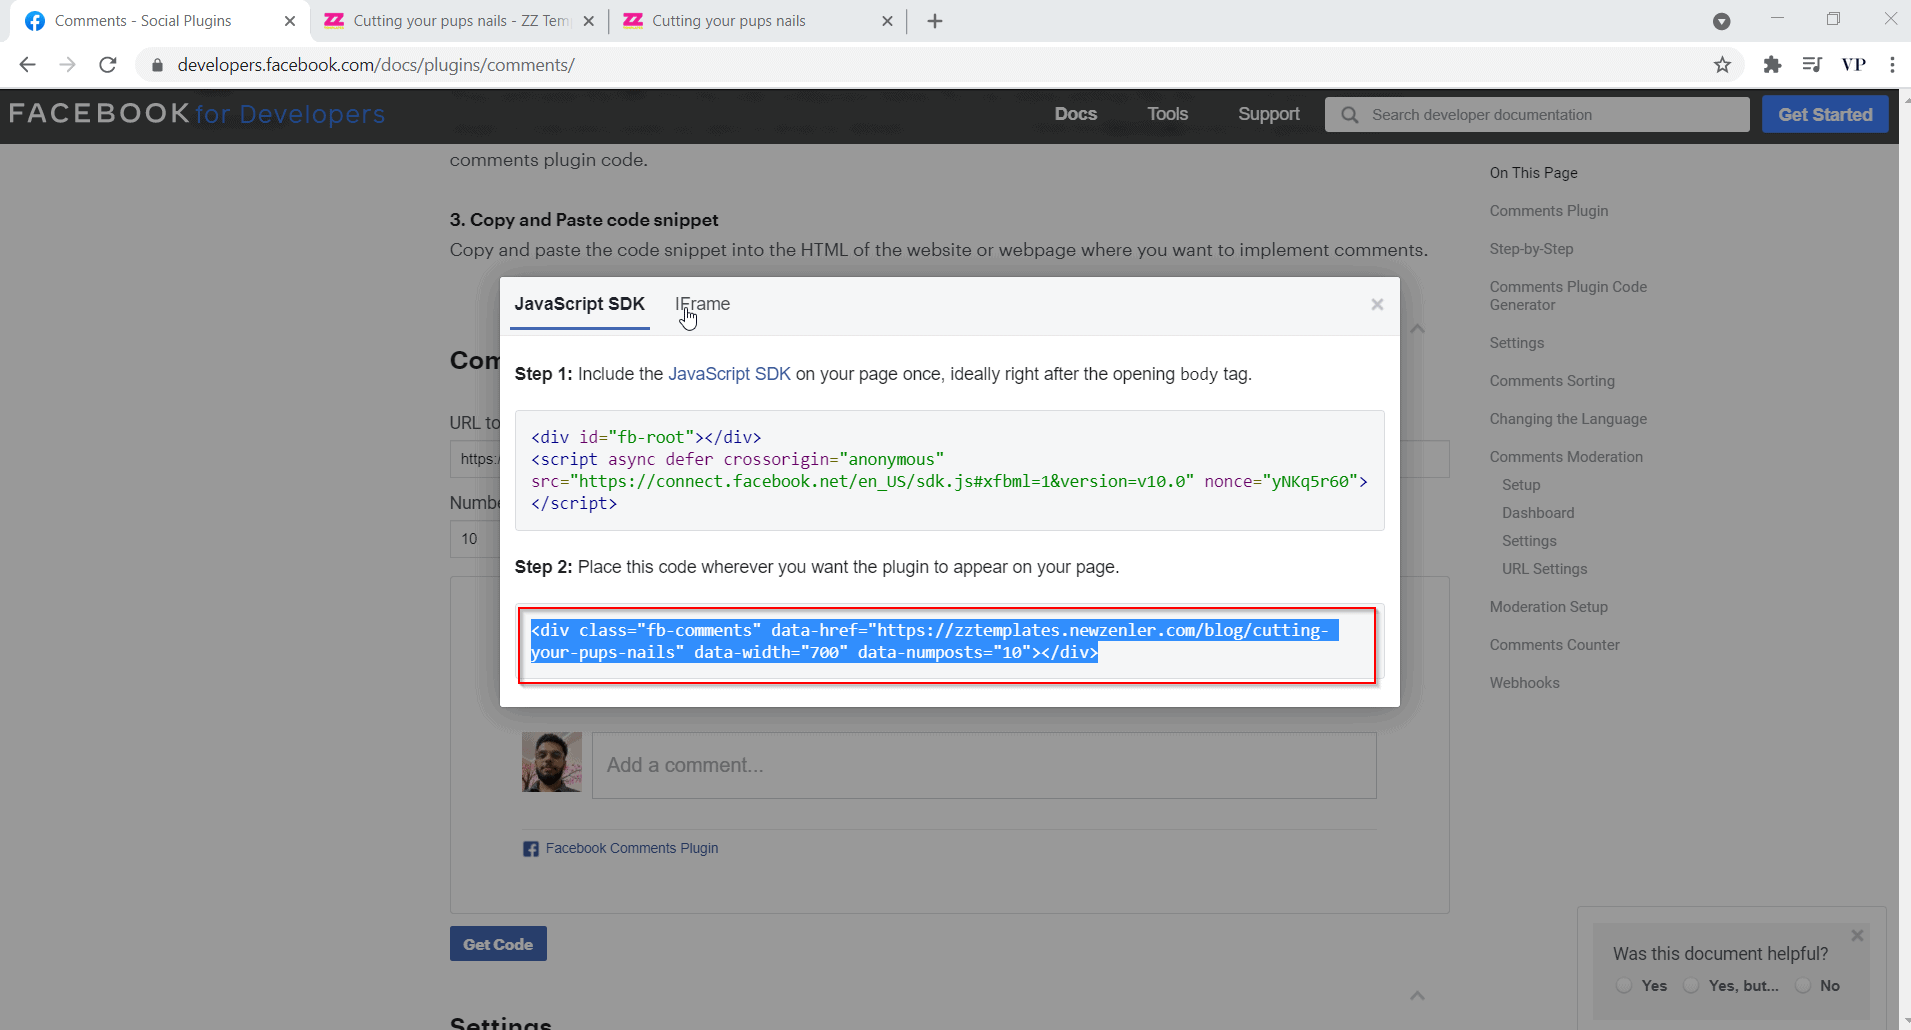The width and height of the screenshot is (1911, 1030).
Task: Bookmark this page using the star icon
Action: 1722,64
